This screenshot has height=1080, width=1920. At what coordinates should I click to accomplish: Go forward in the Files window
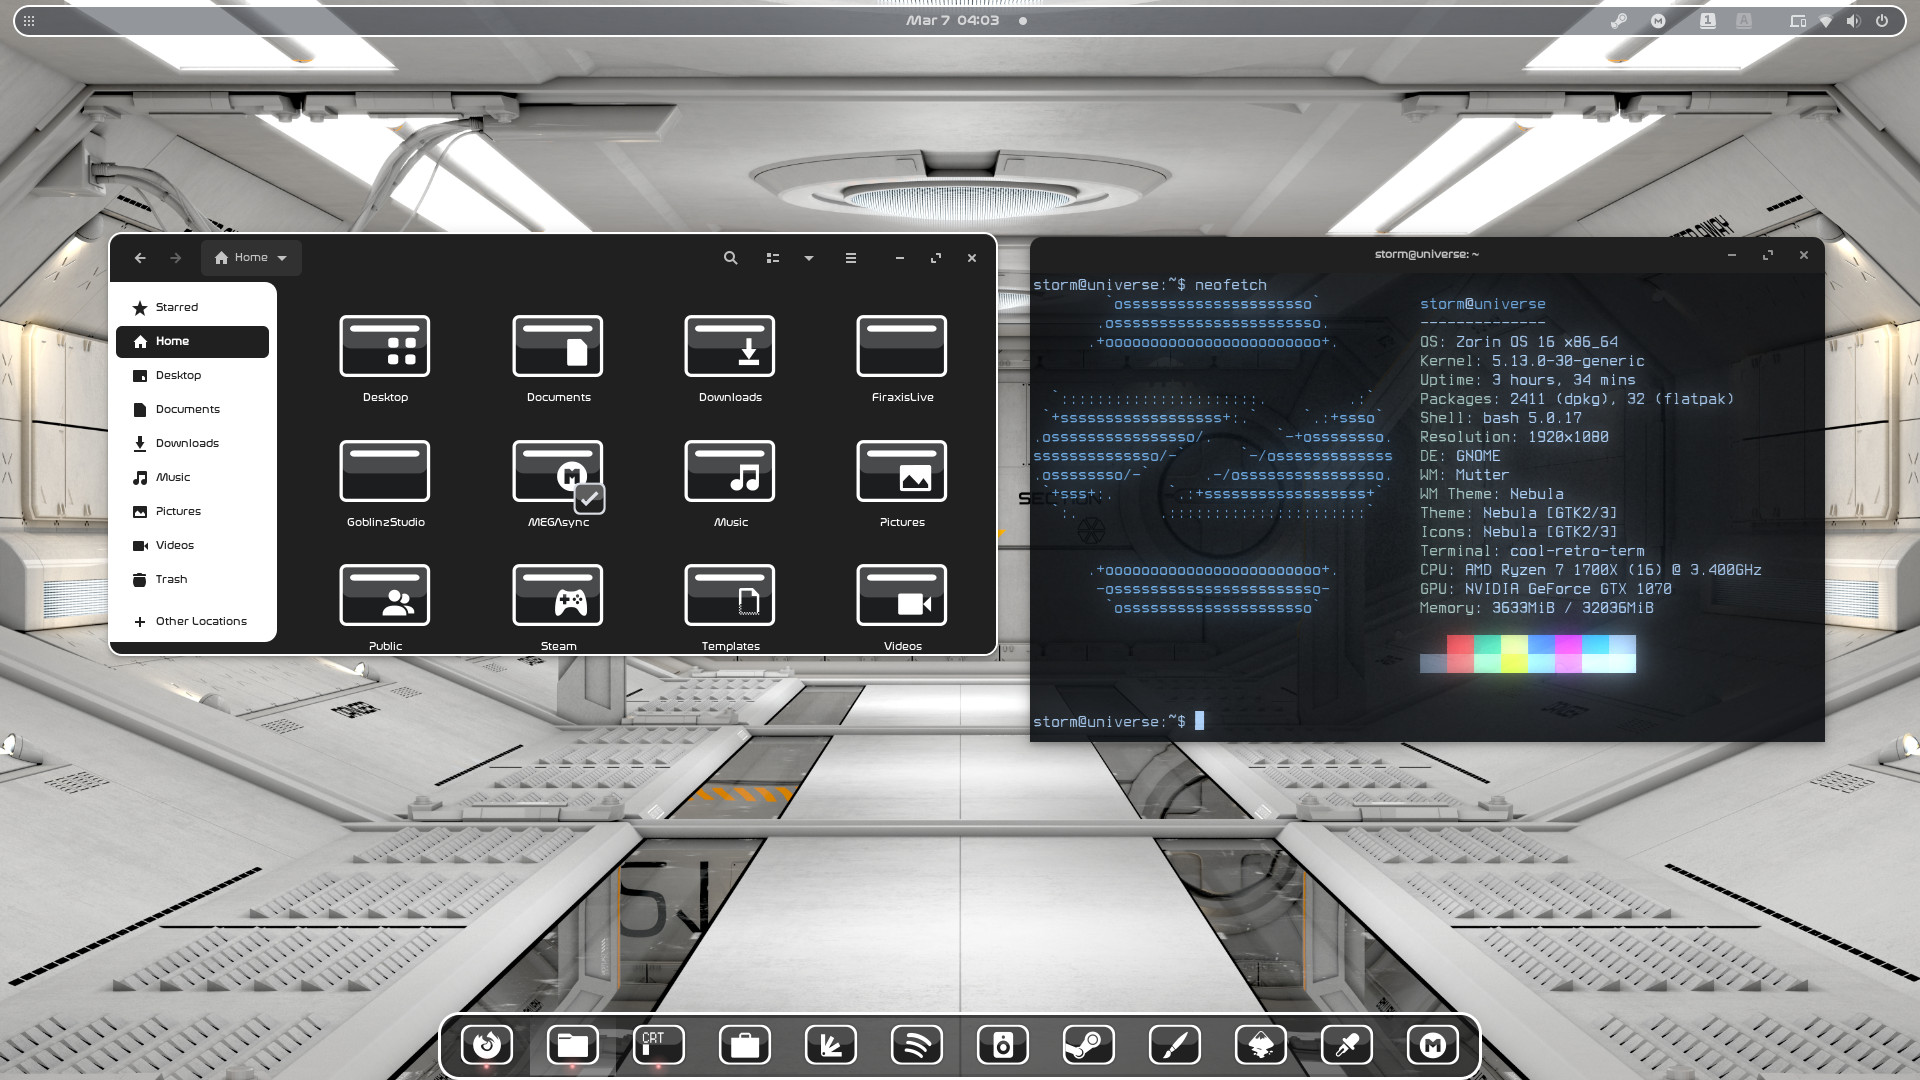pos(176,258)
